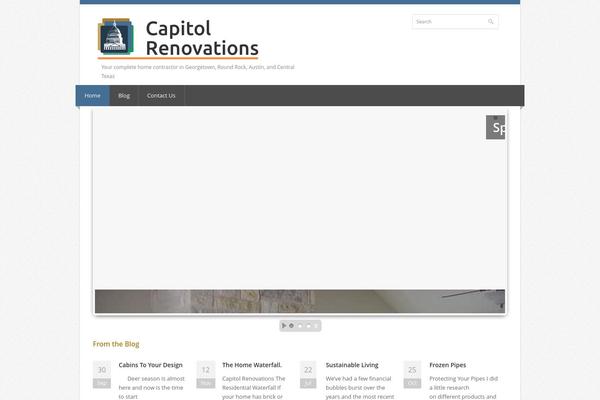Image resolution: width=600 pixels, height=400 pixels.
Task: Start the slideshow with the play arrow
Action: [284, 326]
